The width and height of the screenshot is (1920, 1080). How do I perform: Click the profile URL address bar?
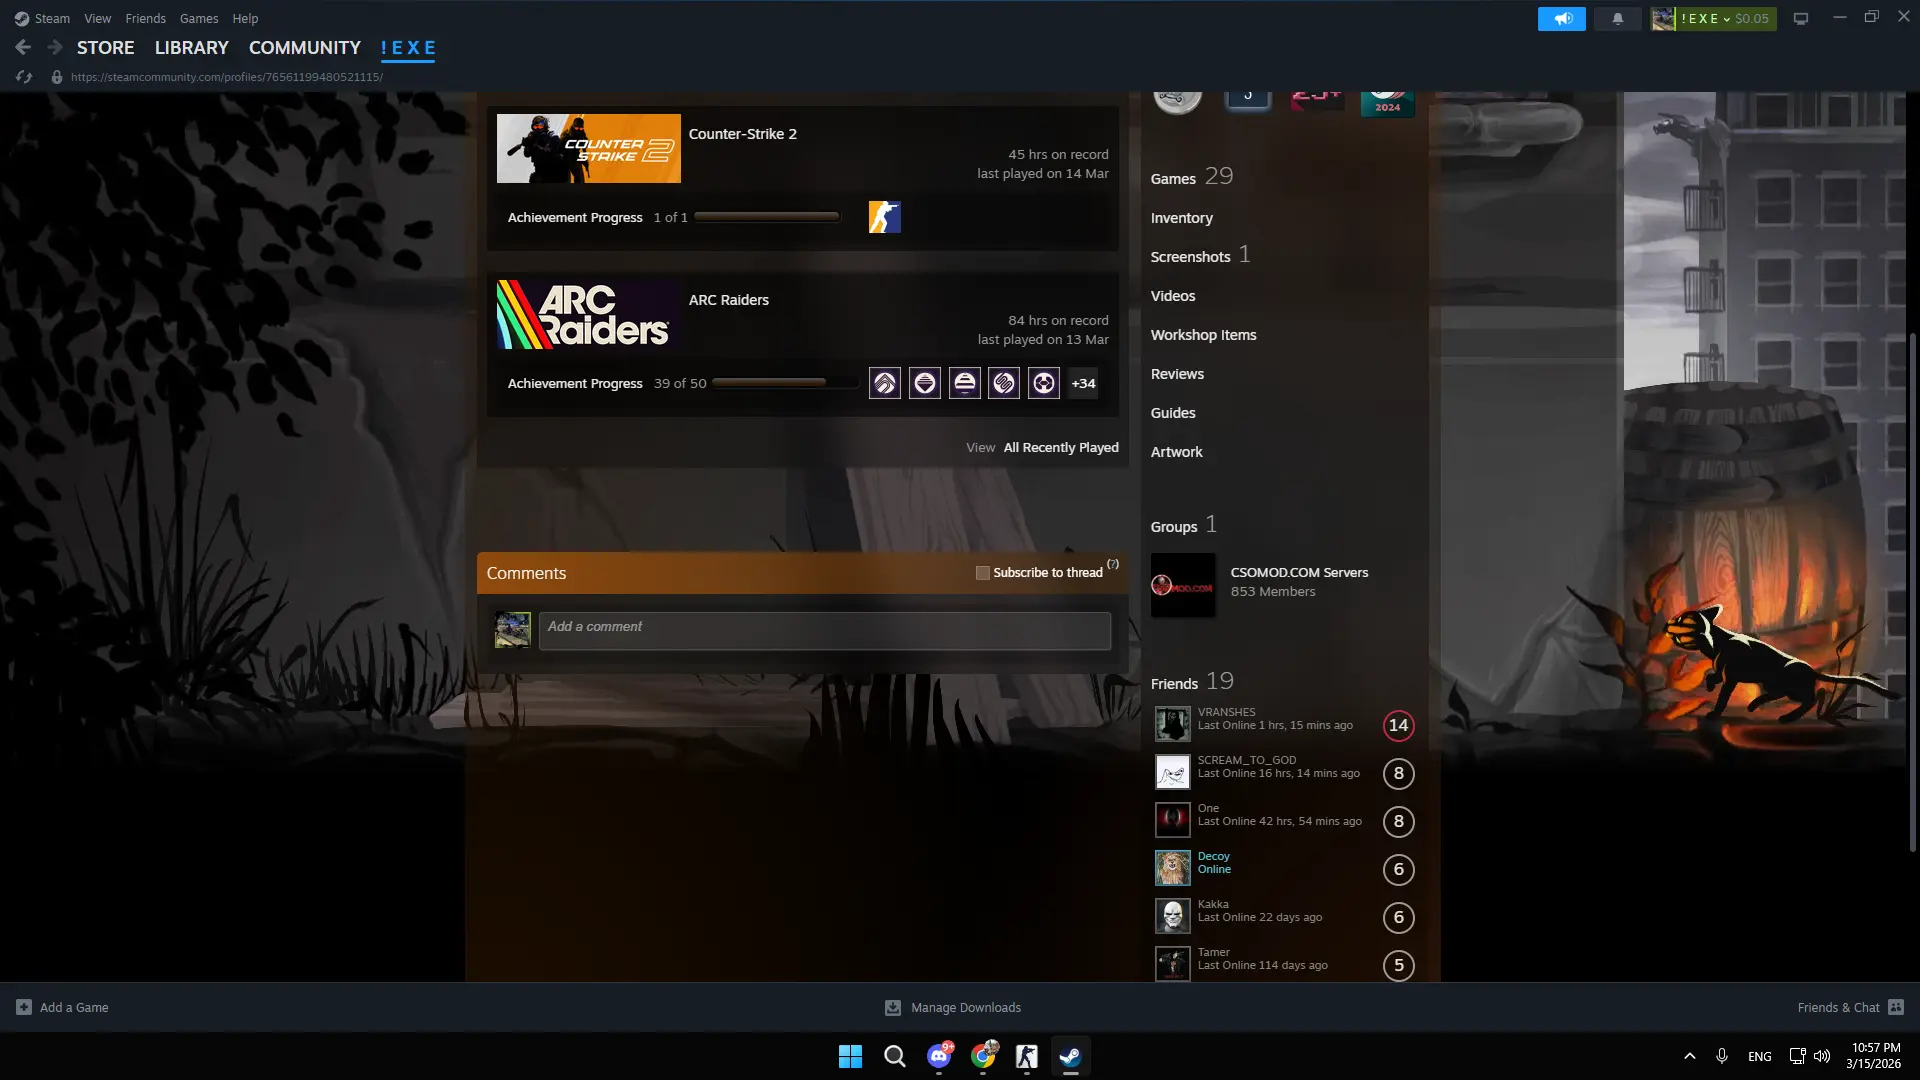tap(227, 77)
